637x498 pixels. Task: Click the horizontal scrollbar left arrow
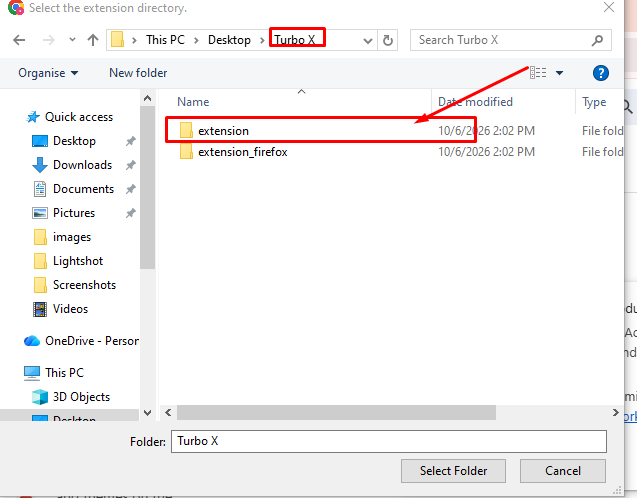(x=168, y=412)
